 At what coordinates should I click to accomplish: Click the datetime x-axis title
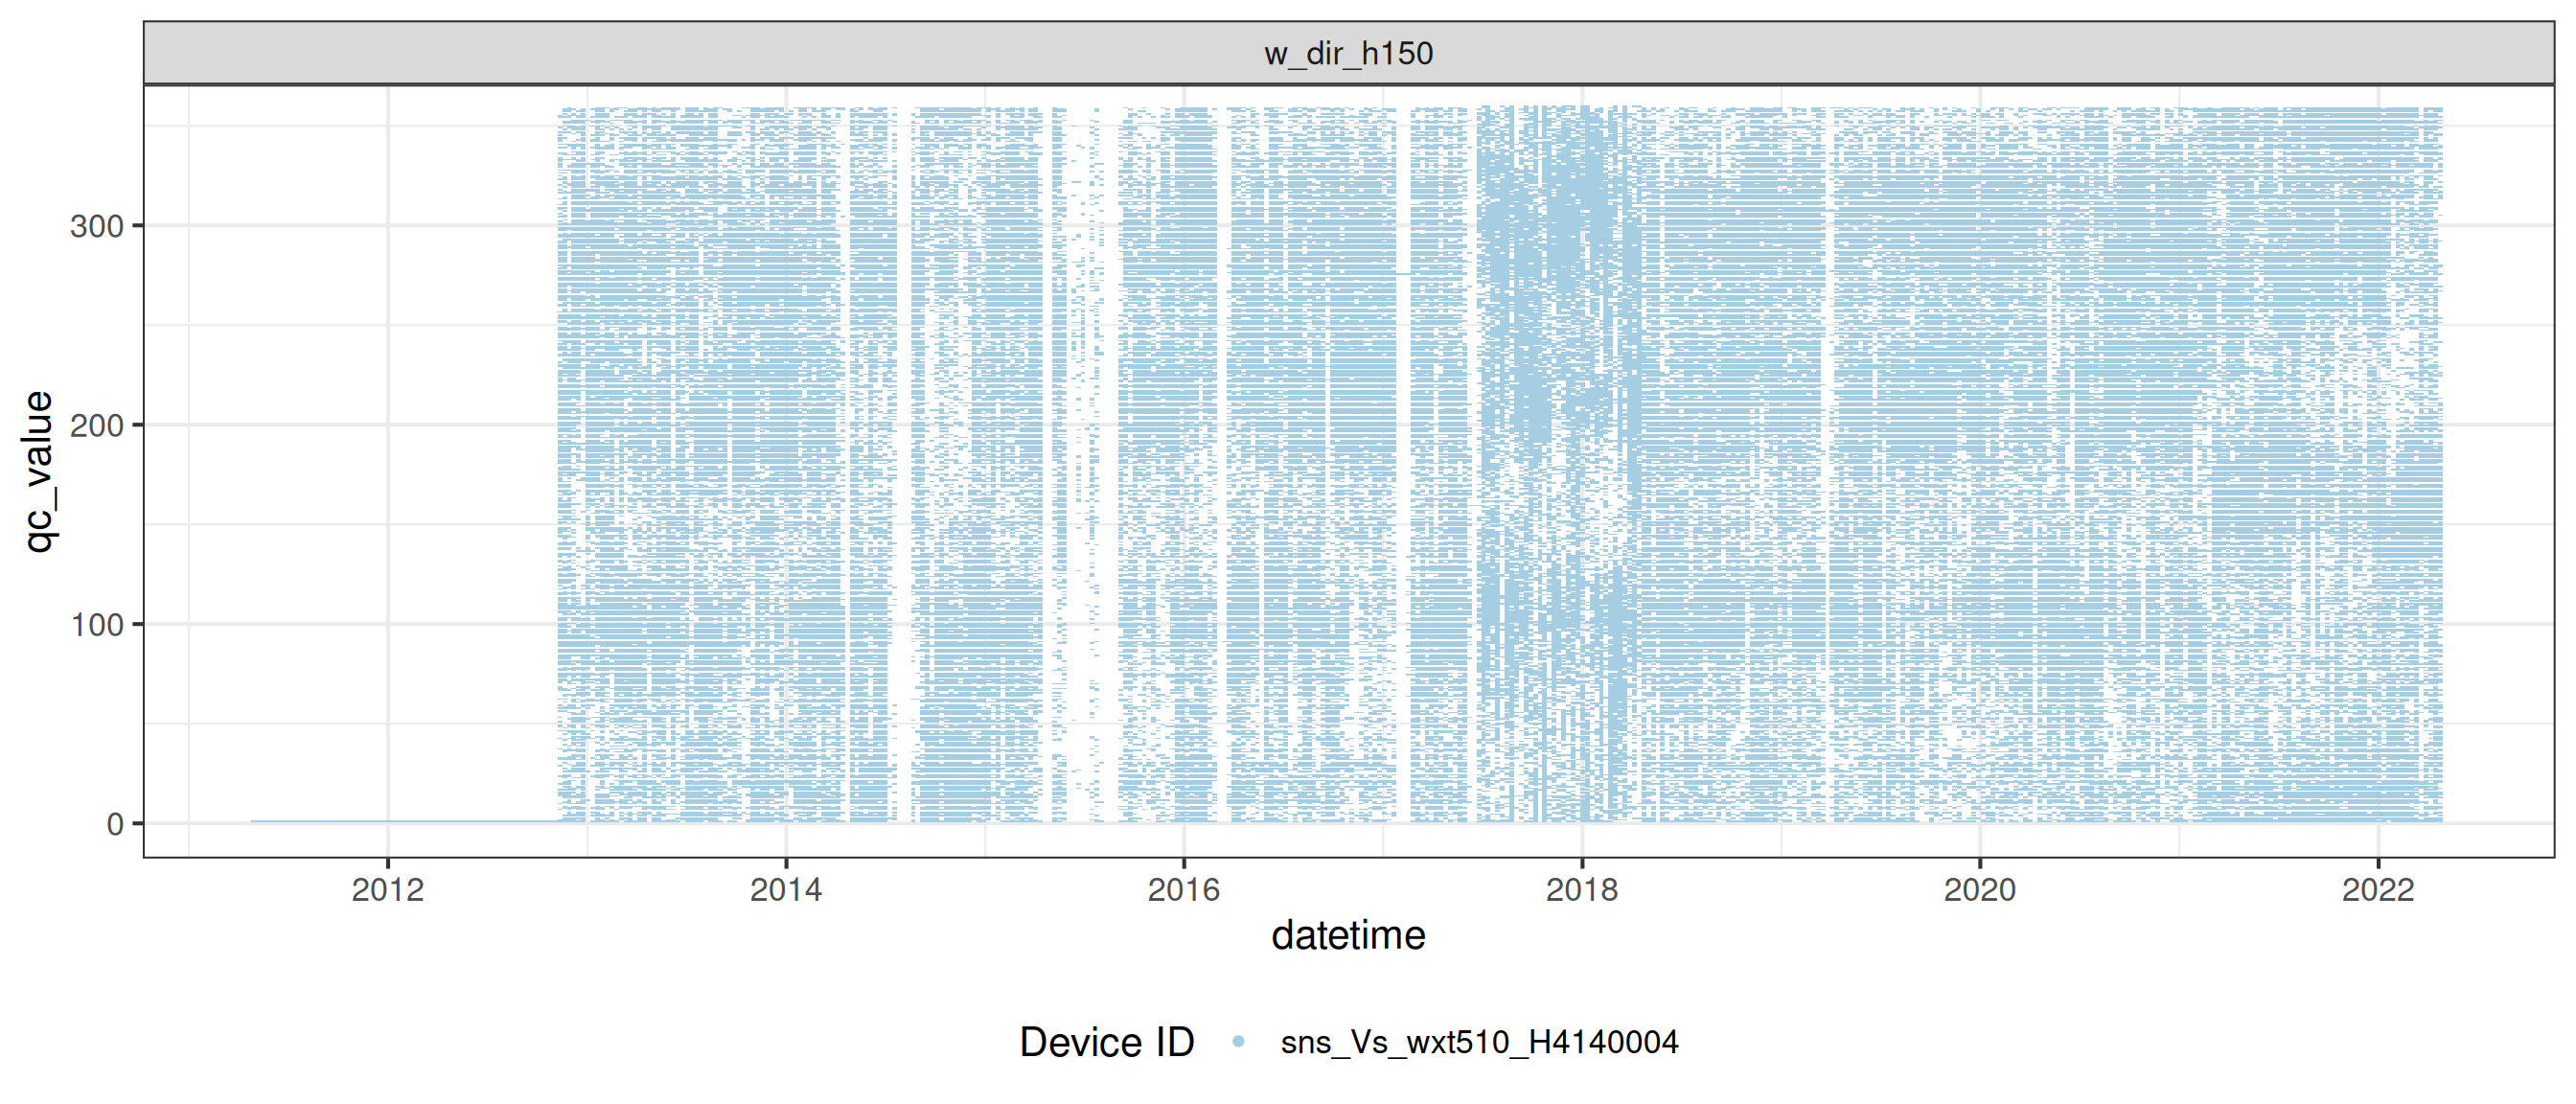pyautogui.click(x=1348, y=935)
